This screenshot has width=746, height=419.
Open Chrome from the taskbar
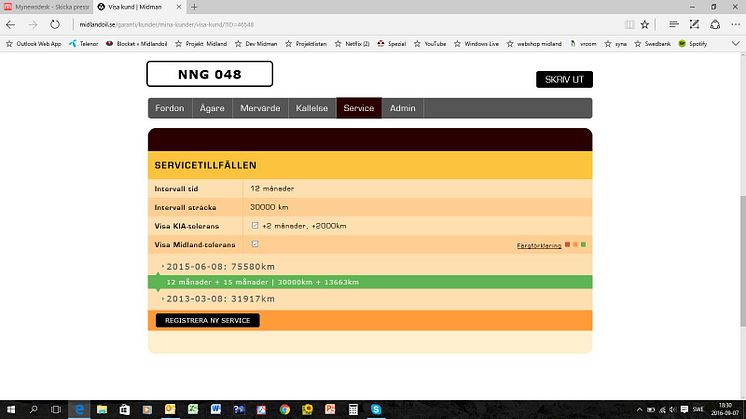pyautogui.click(x=285, y=409)
